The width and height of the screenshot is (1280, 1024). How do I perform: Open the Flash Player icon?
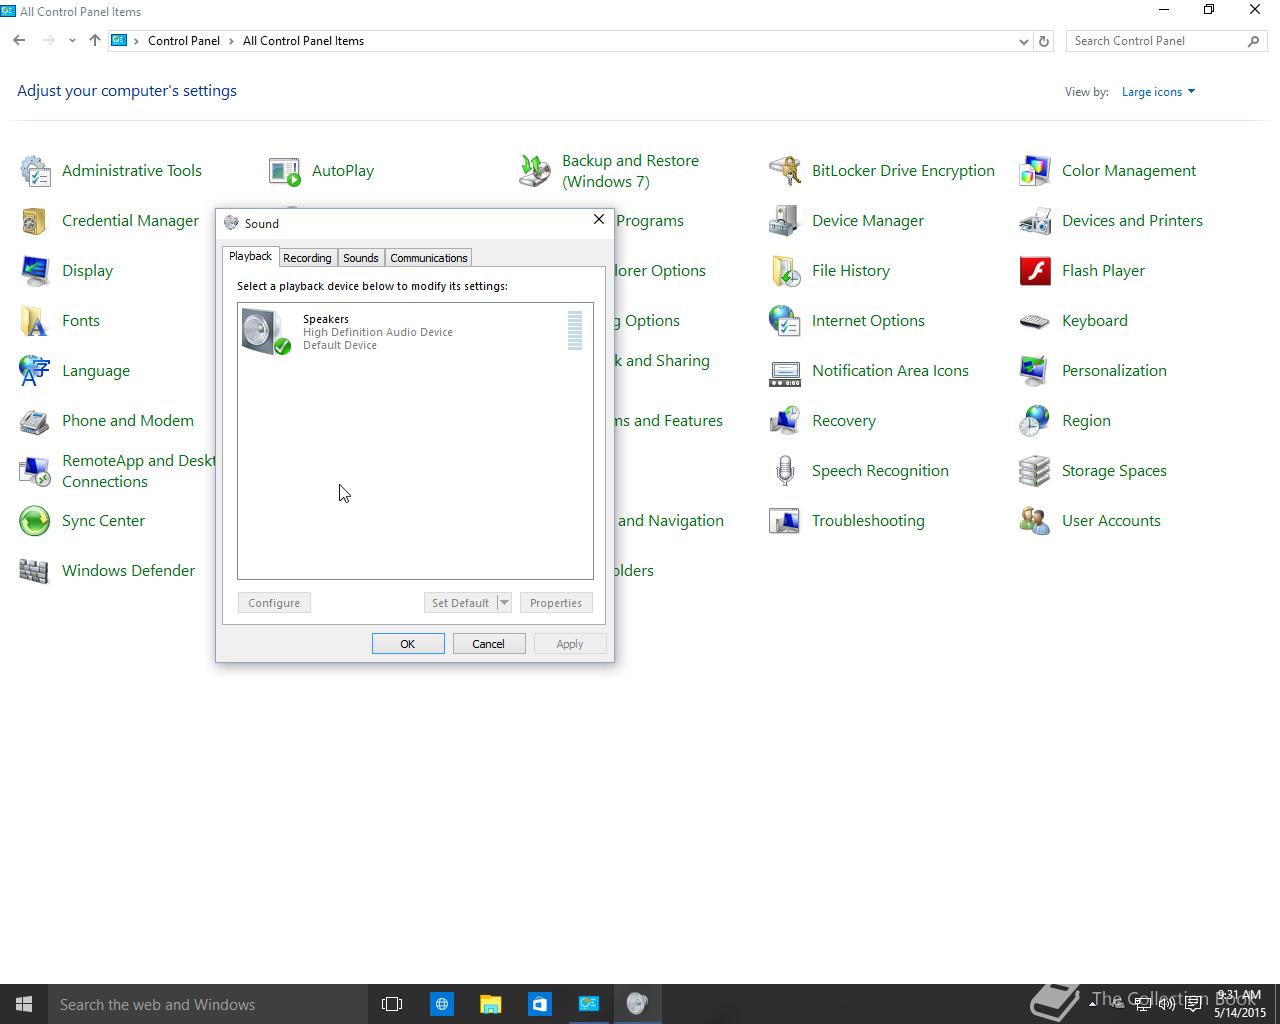pos(1035,271)
